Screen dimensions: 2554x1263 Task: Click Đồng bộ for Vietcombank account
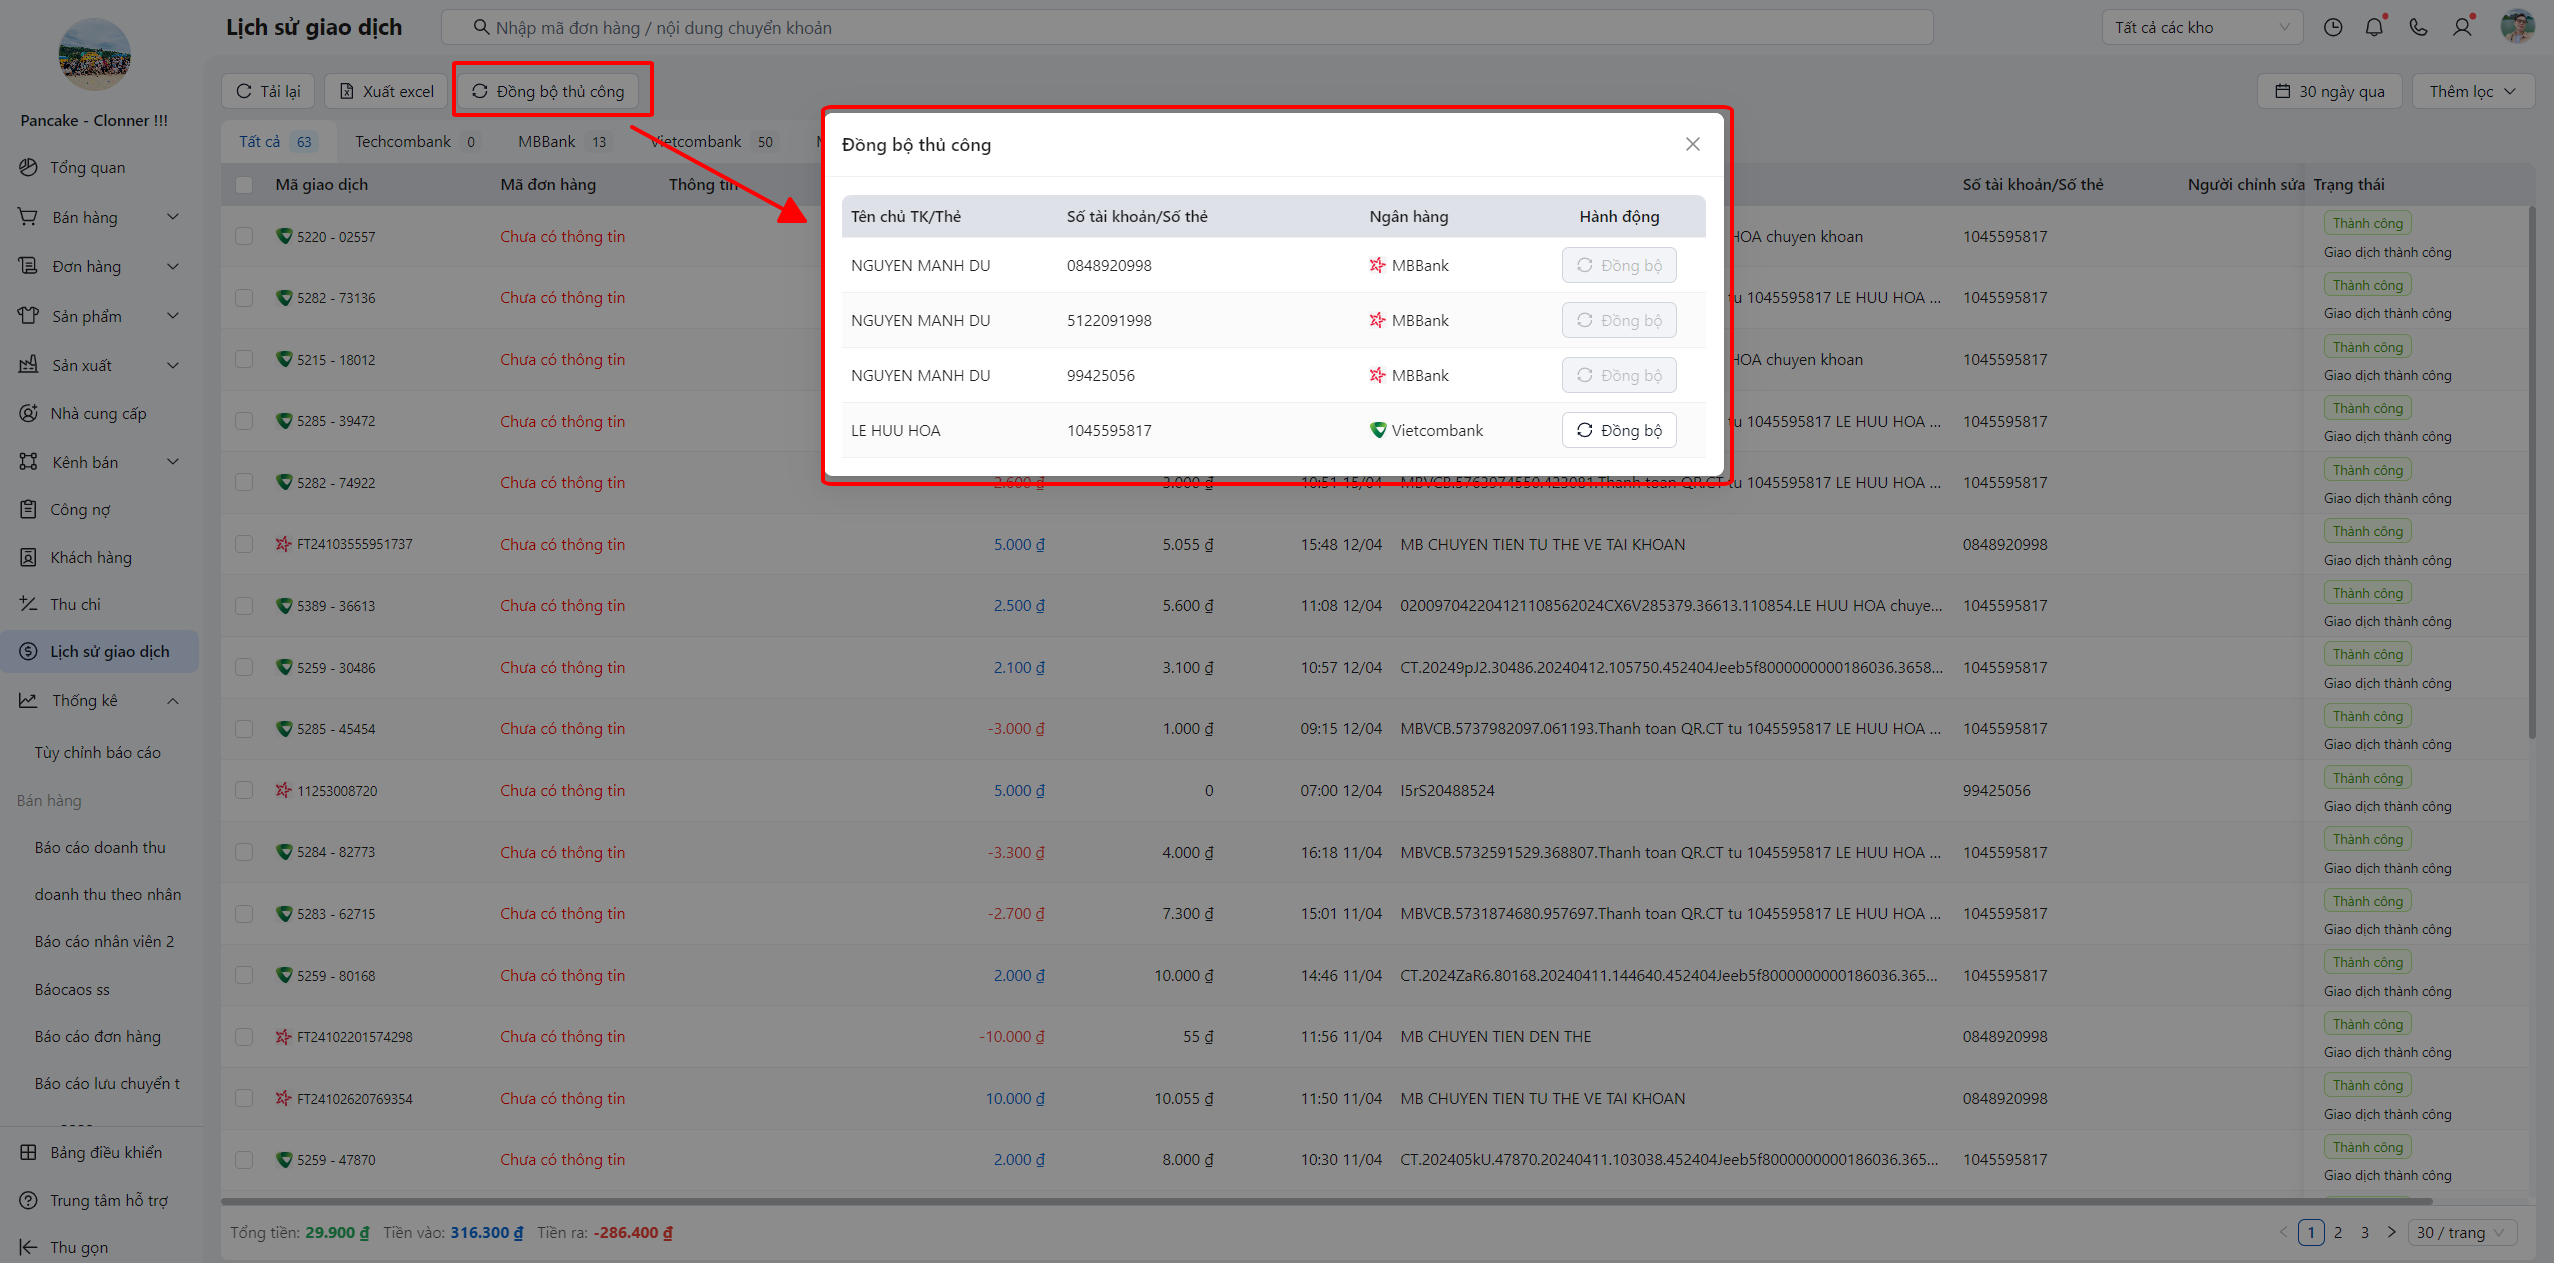click(1618, 430)
